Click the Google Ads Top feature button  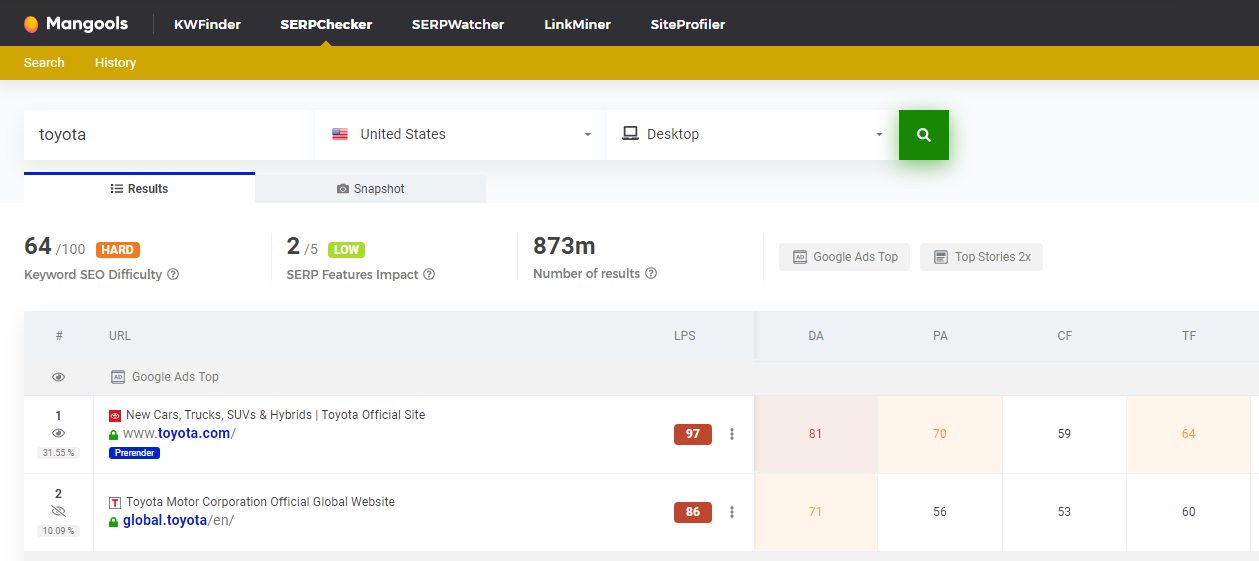click(845, 257)
